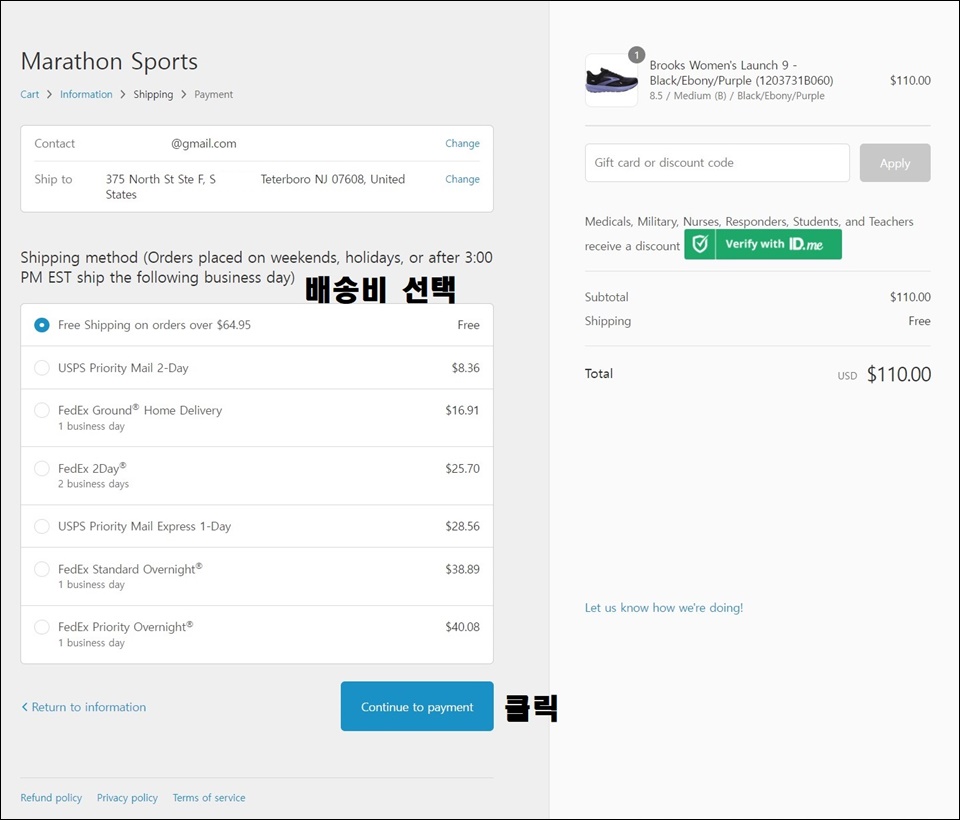Click the $40.08 FedEx Priority Overnight price
The height and width of the screenshot is (820, 960).
[462, 626]
